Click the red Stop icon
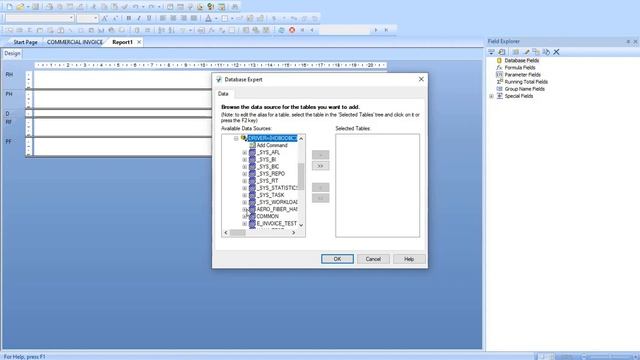 click(292, 30)
